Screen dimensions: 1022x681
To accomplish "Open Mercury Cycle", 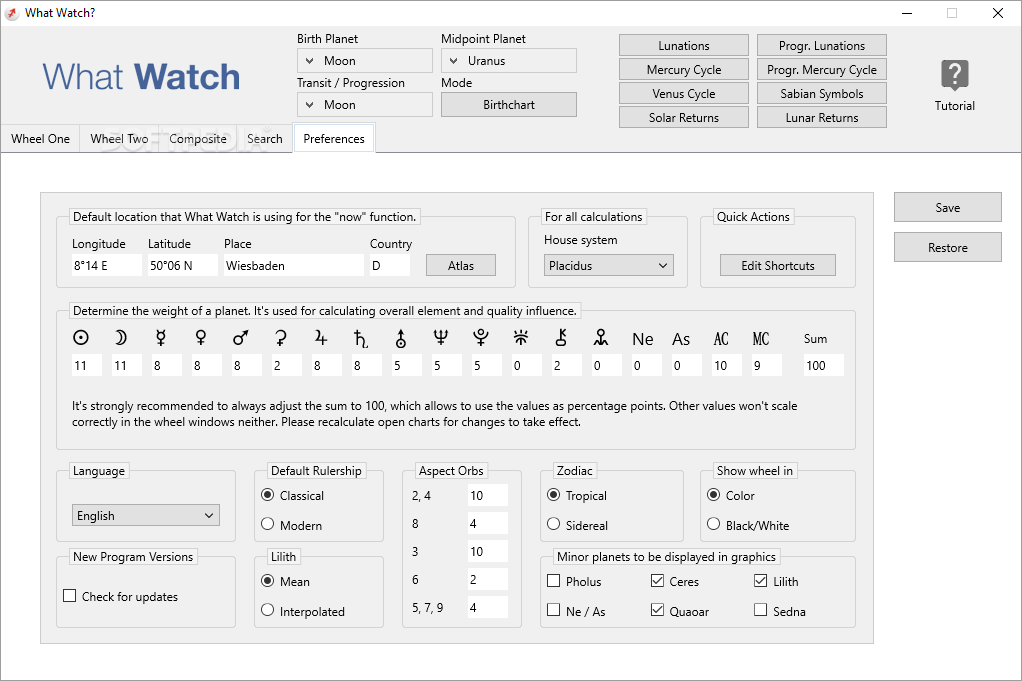I will [x=684, y=70].
